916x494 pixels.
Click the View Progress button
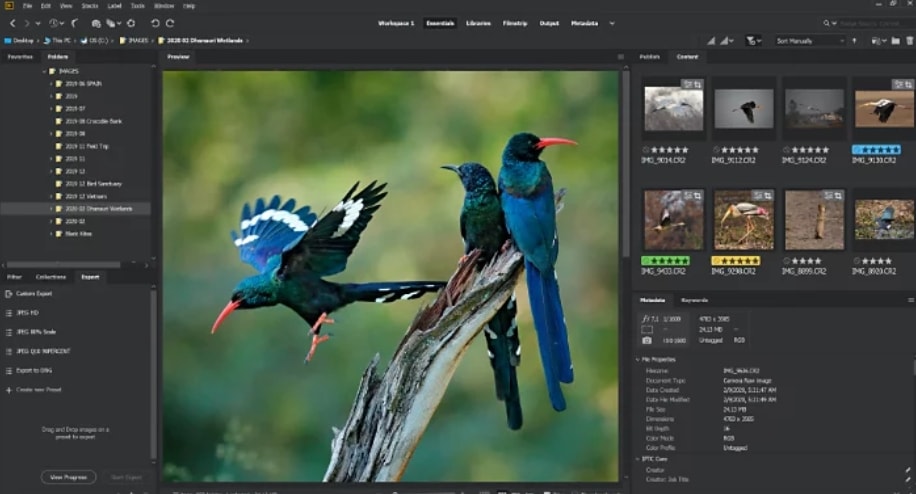(x=68, y=477)
